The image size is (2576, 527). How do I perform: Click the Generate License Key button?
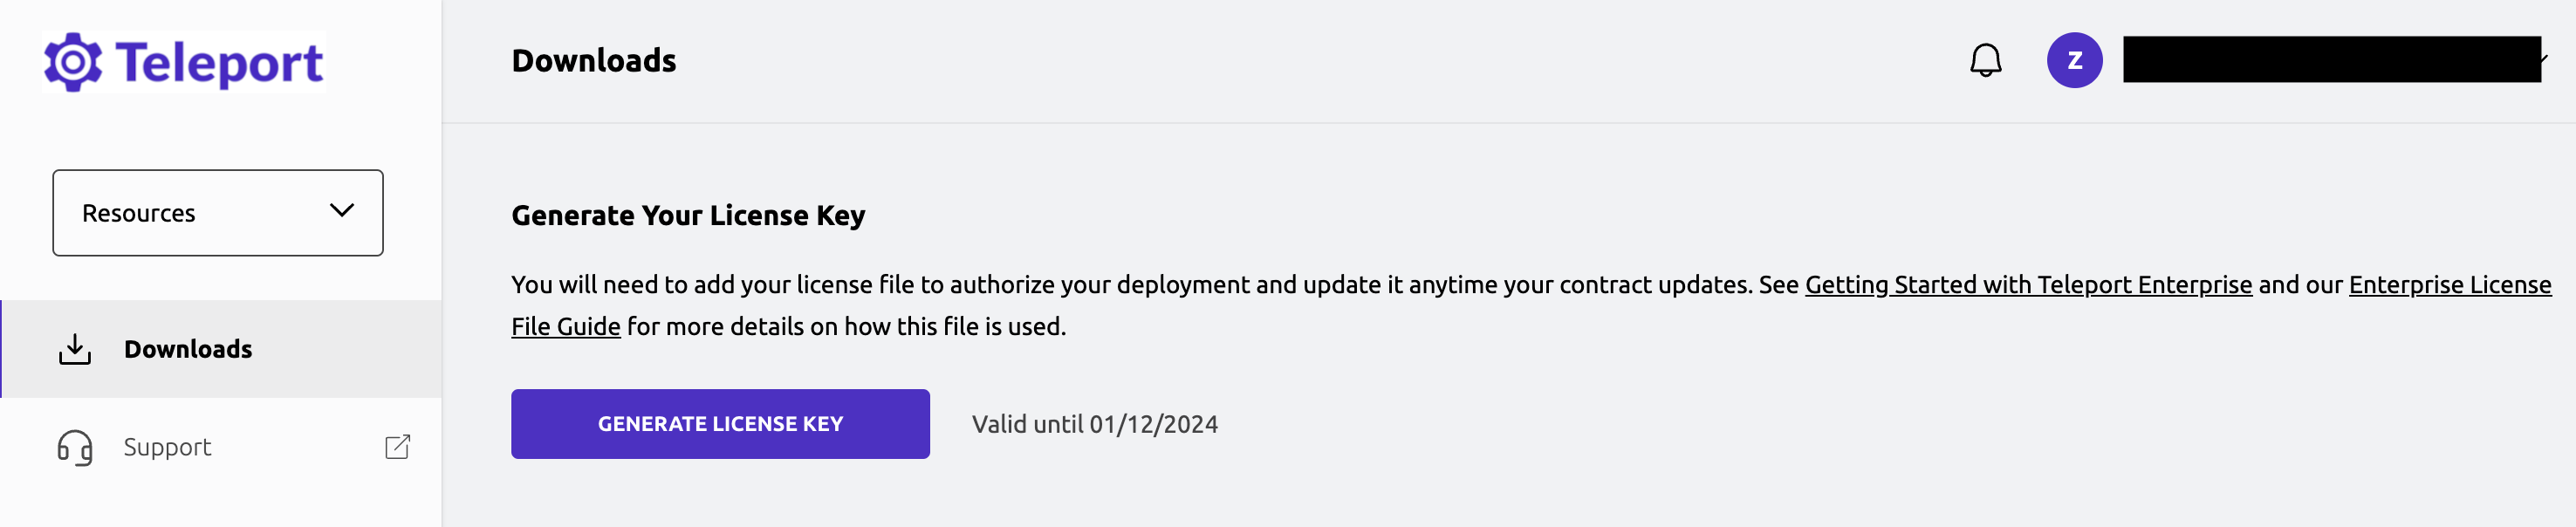[x=720, y=423]
